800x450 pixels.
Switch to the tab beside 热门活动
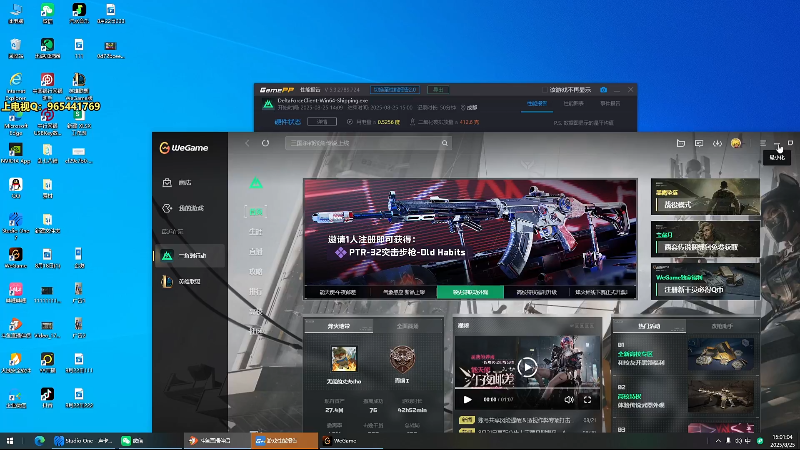[x=722, y=326]
